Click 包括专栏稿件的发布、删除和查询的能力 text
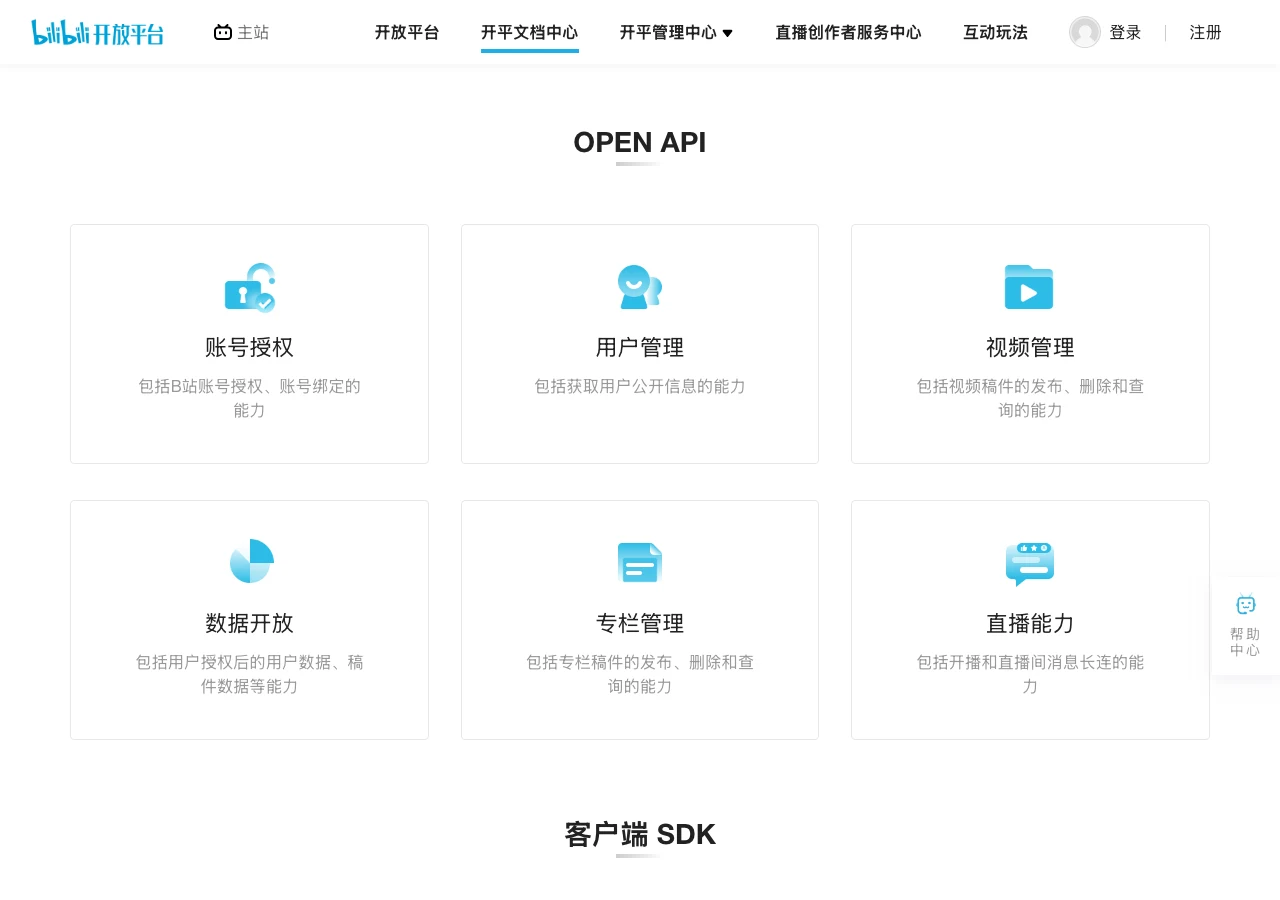This screenshot has width=1280, height=900. (x=640, y=674)
